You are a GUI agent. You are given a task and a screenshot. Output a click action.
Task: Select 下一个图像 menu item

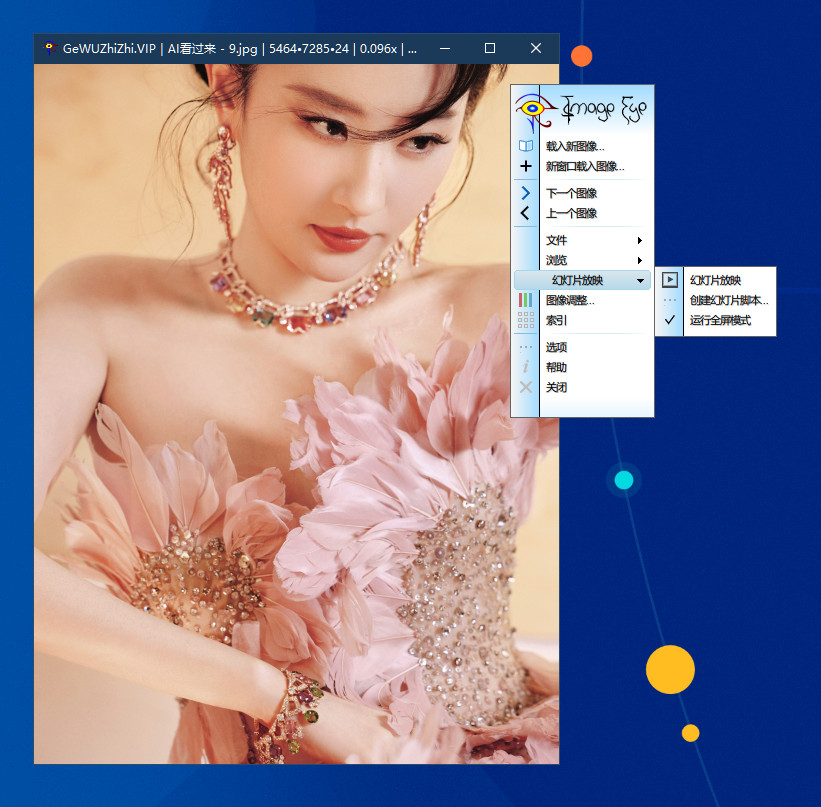(571, 193)
